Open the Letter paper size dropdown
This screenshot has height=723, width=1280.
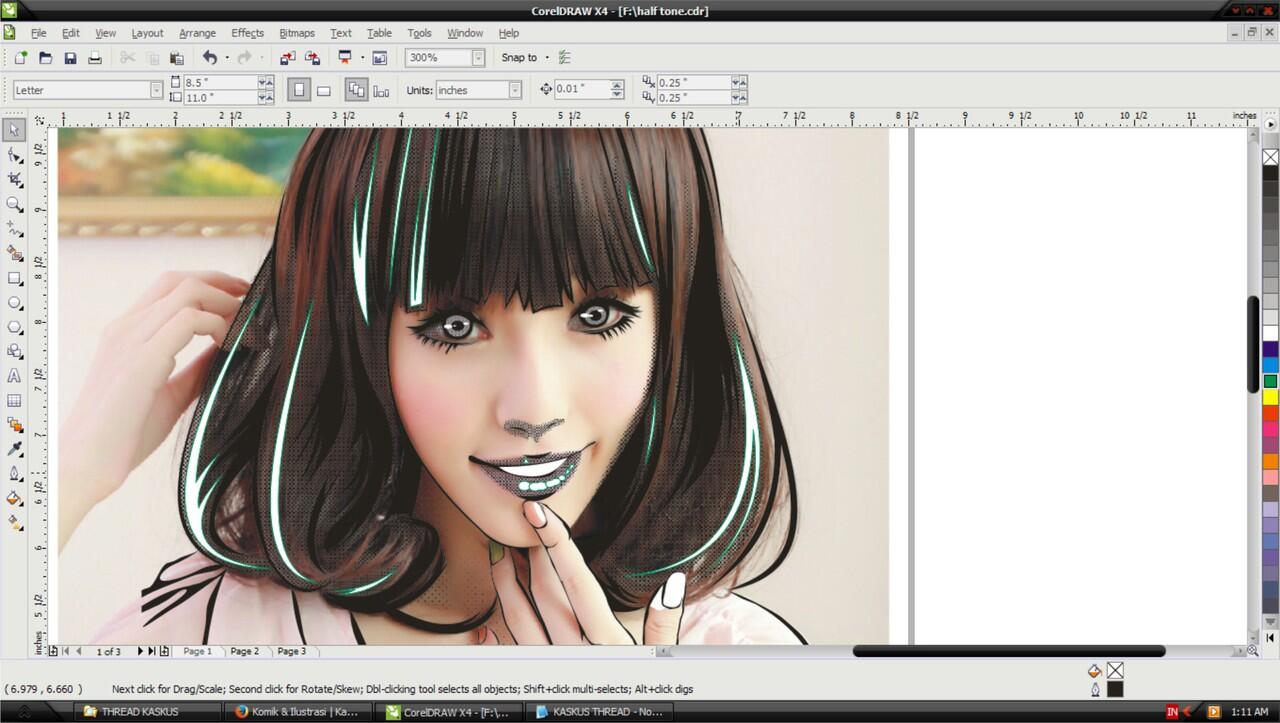[x=156, y=90]
